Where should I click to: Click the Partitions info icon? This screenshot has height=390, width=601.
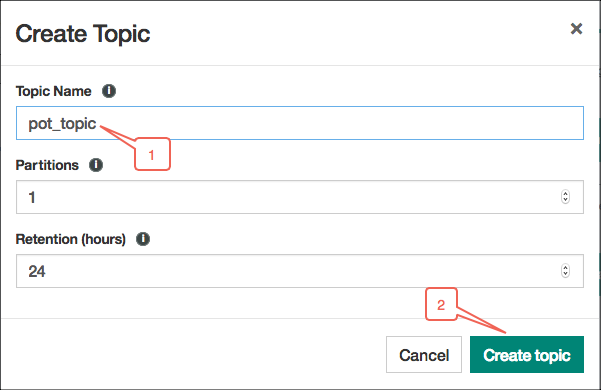[96, 165]
